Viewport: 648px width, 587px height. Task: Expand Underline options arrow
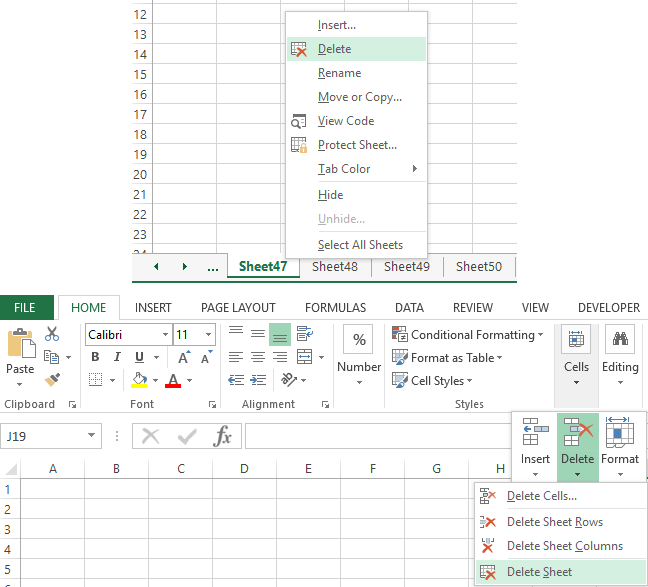click(x=156, y=357)
